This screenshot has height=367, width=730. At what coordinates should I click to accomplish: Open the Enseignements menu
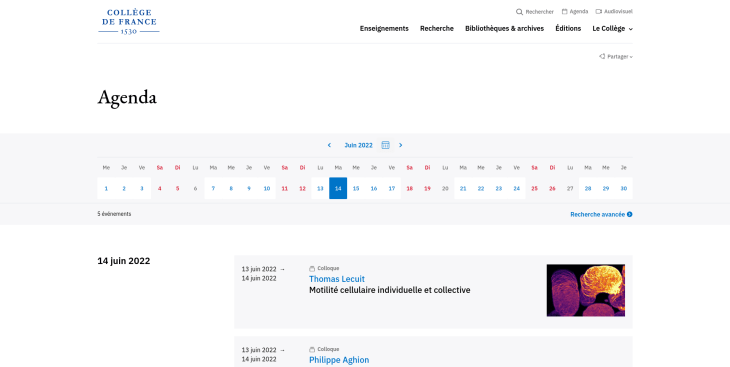(x=384, y=28)
